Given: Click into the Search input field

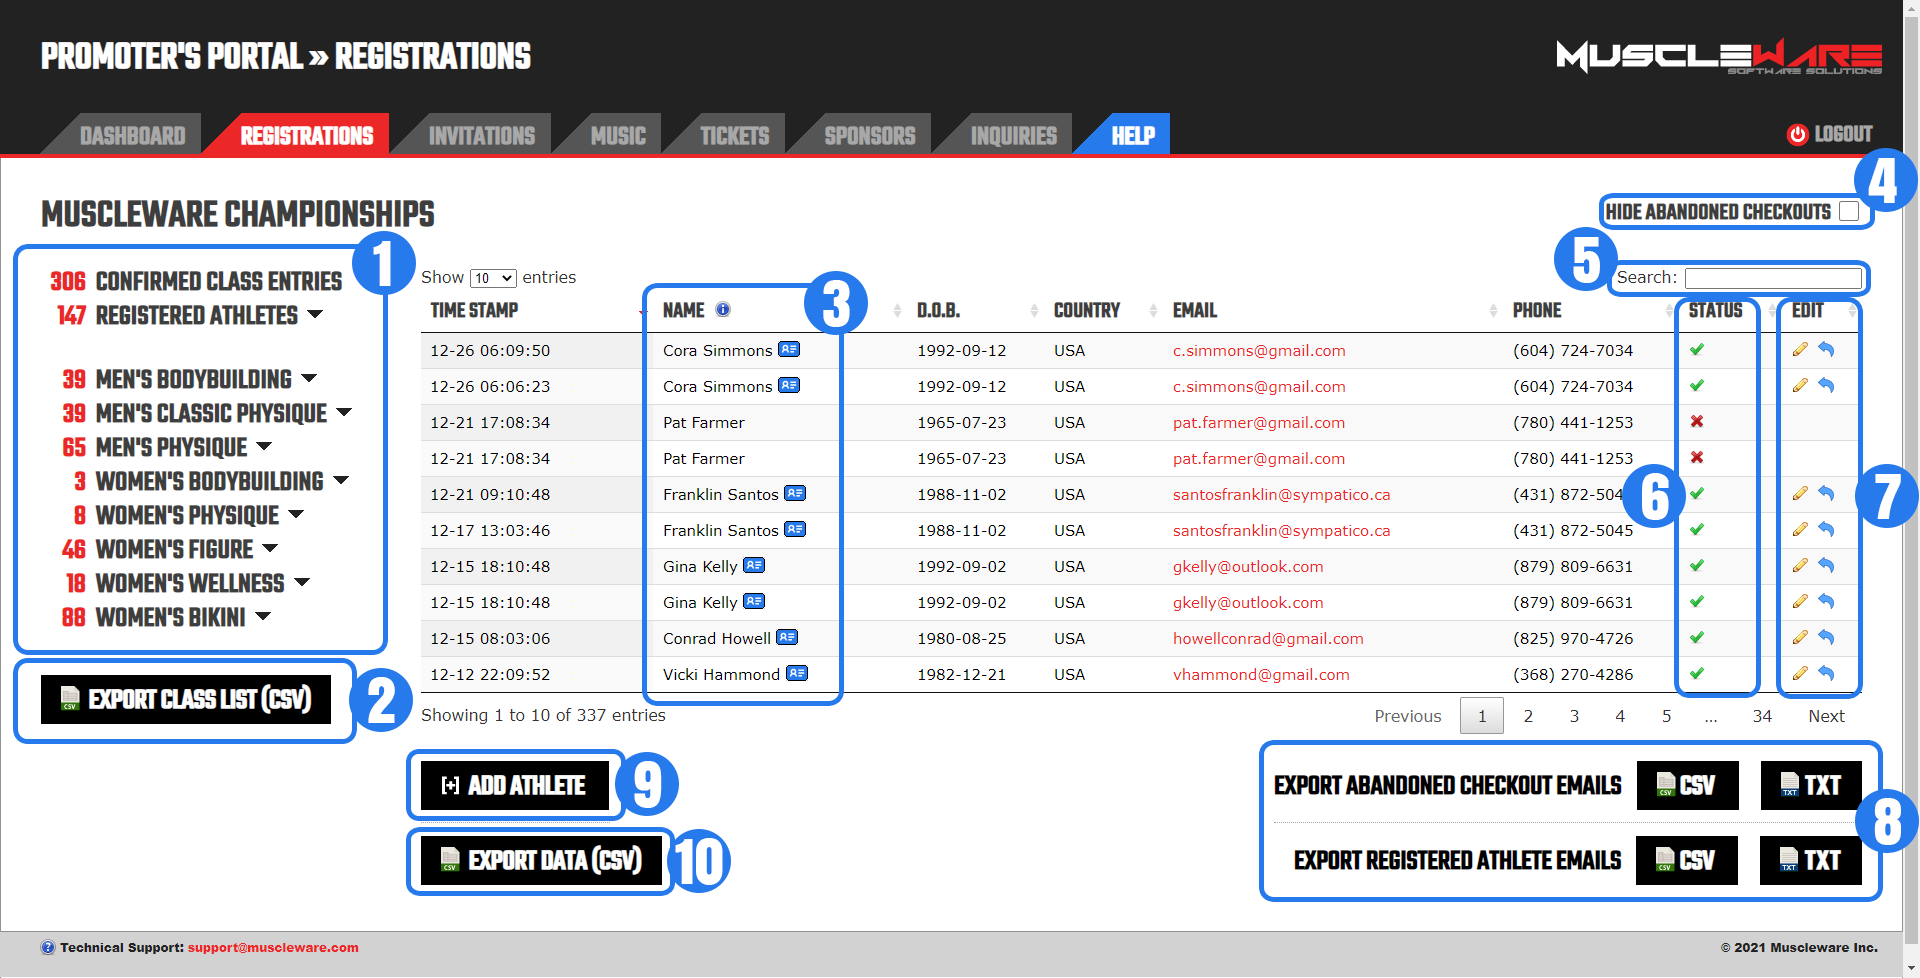Looking at the screenshot, I should (1772, 278).
